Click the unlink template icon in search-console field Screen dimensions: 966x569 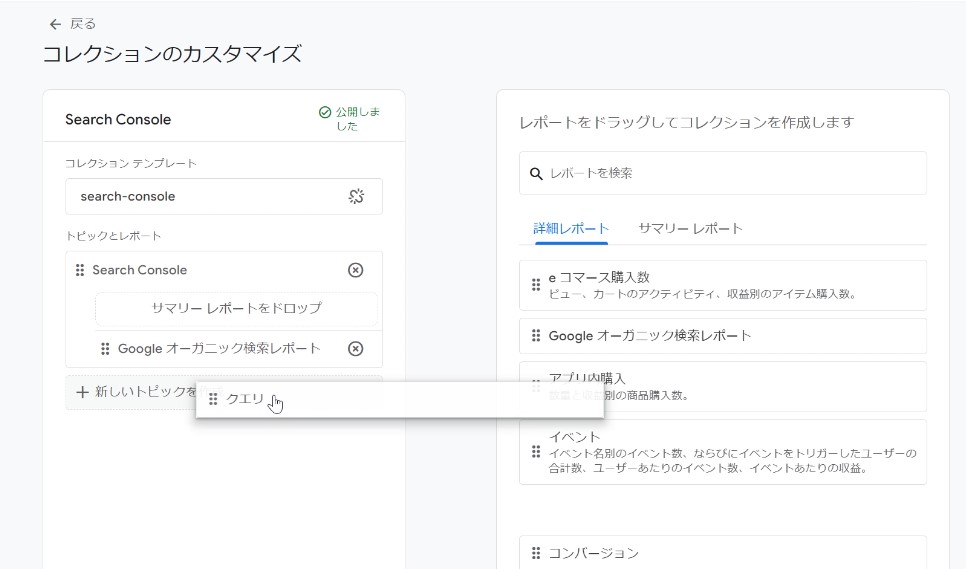(x=356, y=196)
